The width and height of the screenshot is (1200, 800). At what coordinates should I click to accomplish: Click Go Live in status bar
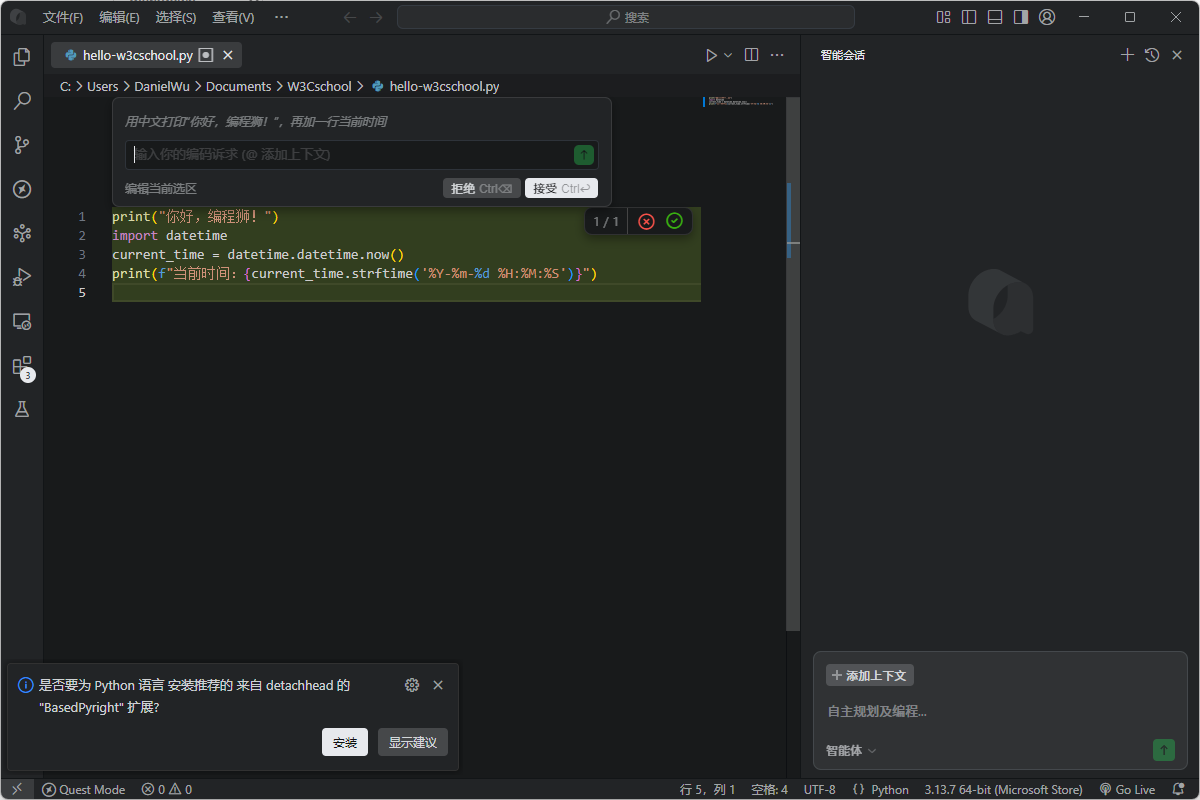[x=1127, y=789]
